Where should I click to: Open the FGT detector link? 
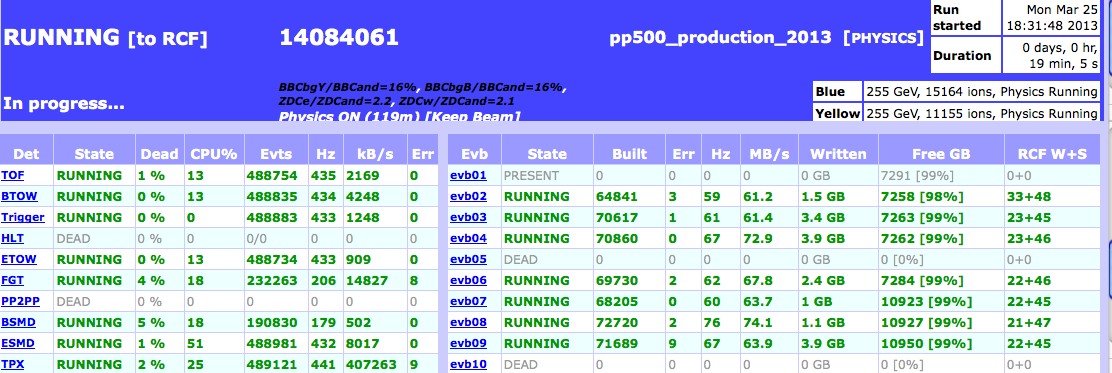click(12, 280)
